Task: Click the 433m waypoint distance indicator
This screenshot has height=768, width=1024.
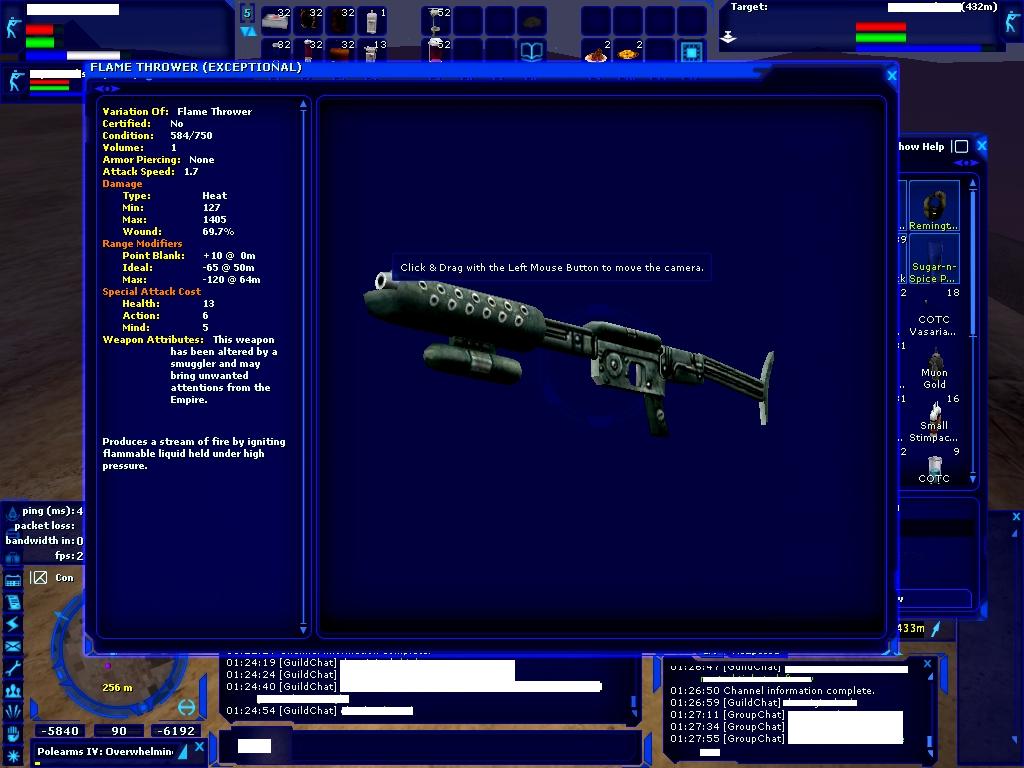Action: click(x=910, y=628)
